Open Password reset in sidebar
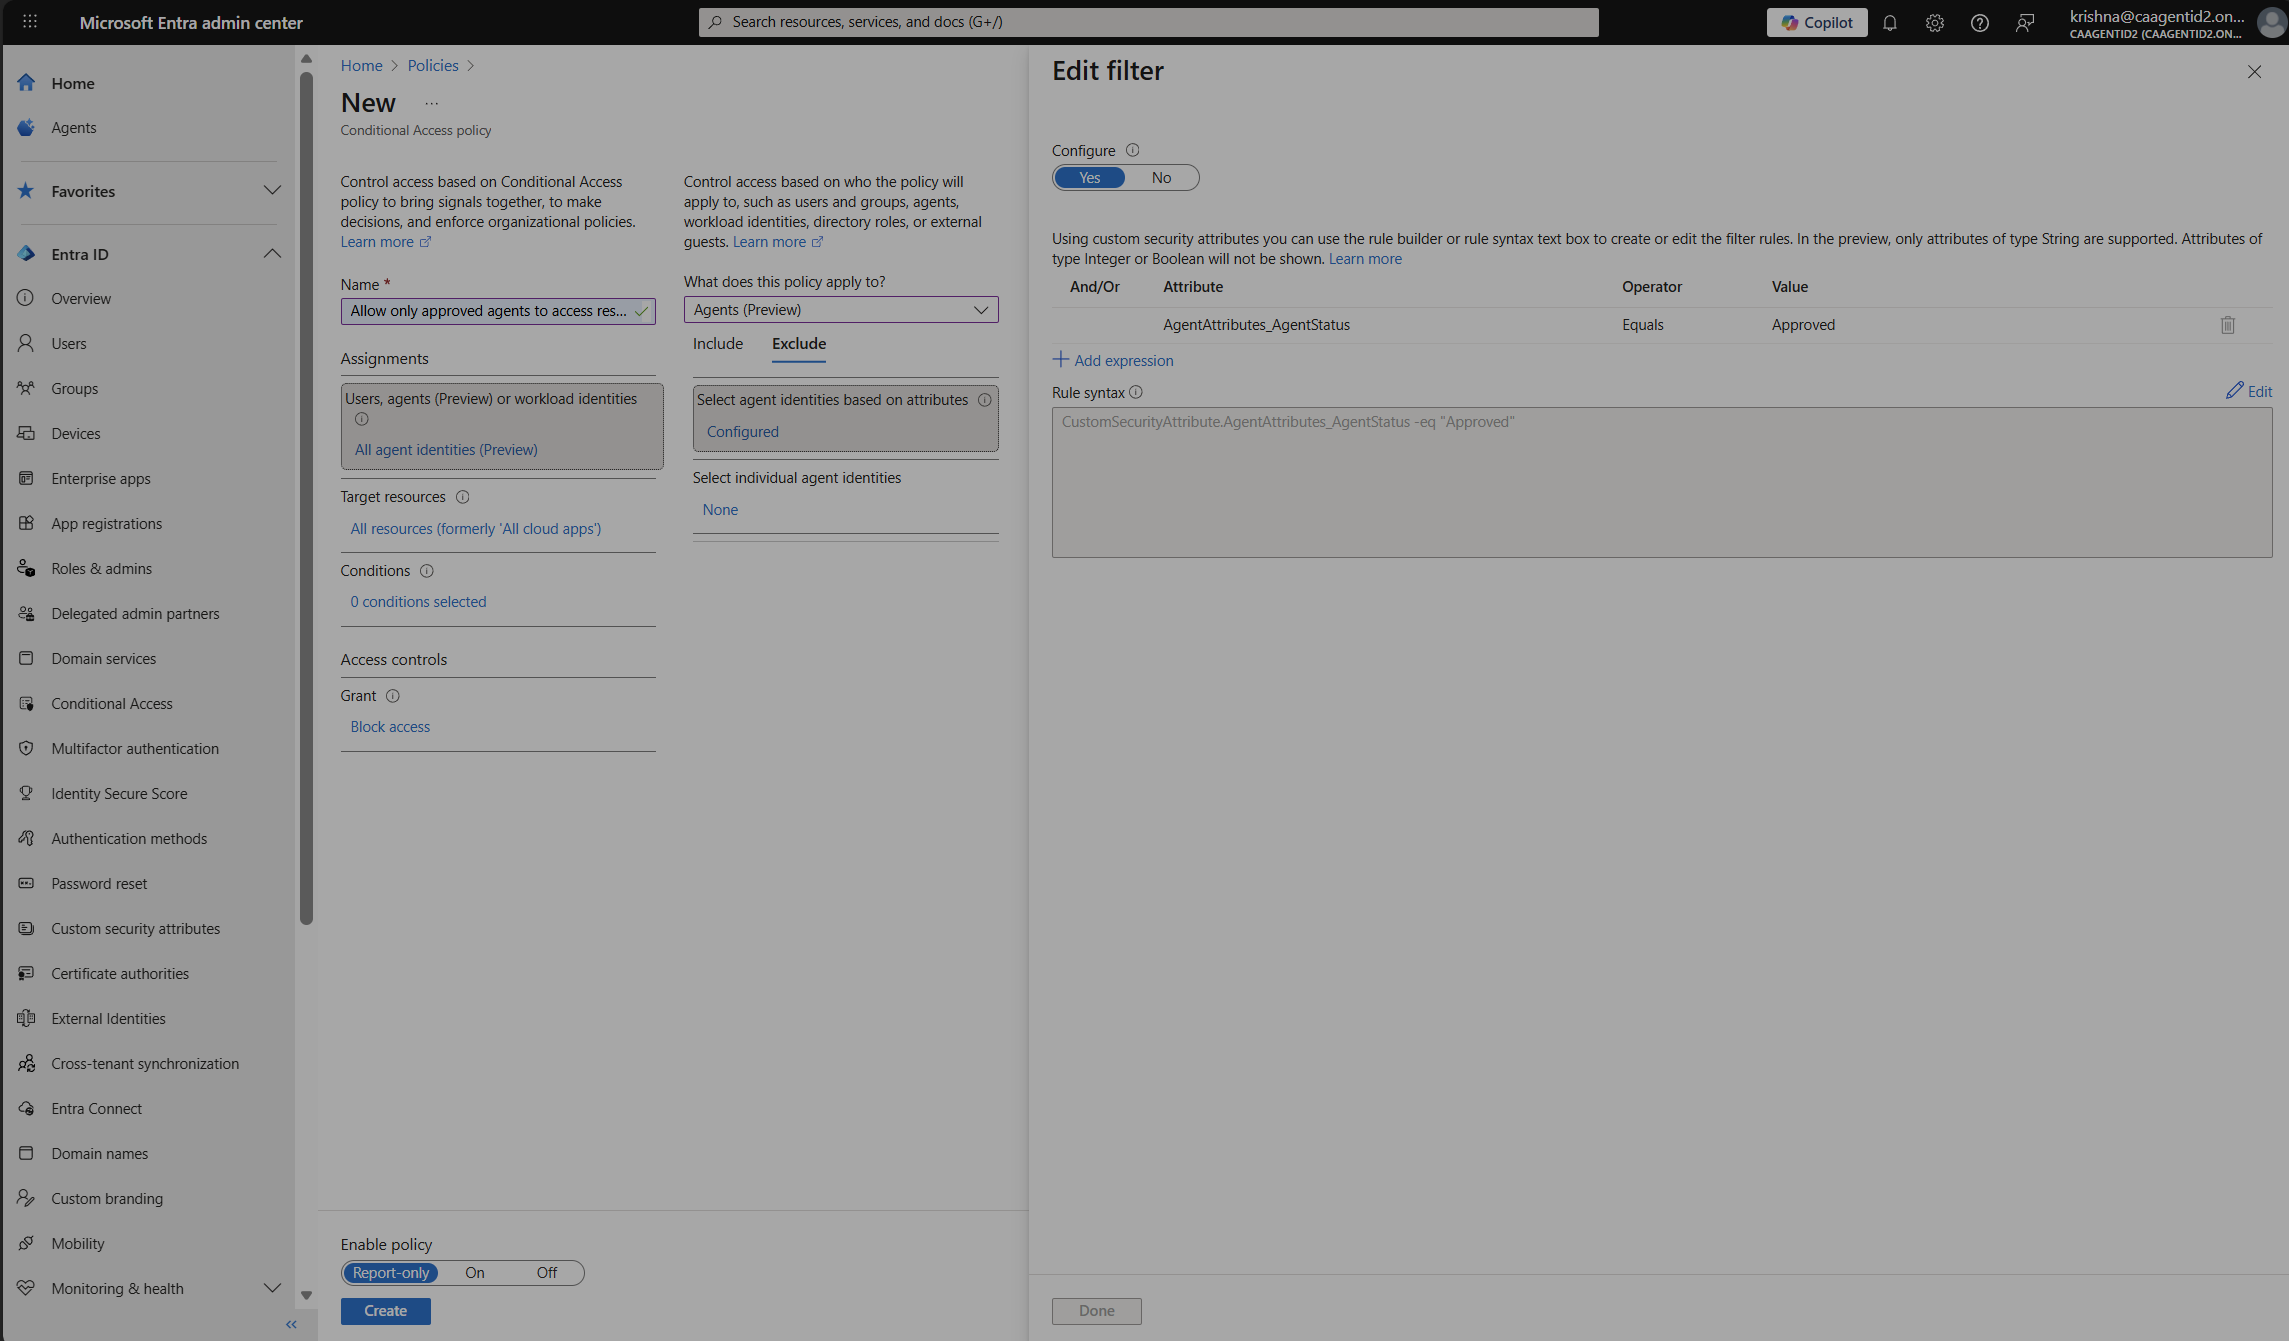This screenshot has height=1341, width=2289. [99, 884]
